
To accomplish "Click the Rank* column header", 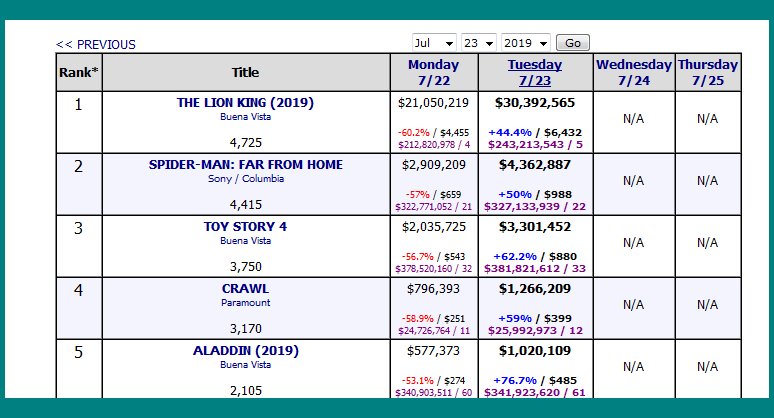I will [x=79, y=72].
